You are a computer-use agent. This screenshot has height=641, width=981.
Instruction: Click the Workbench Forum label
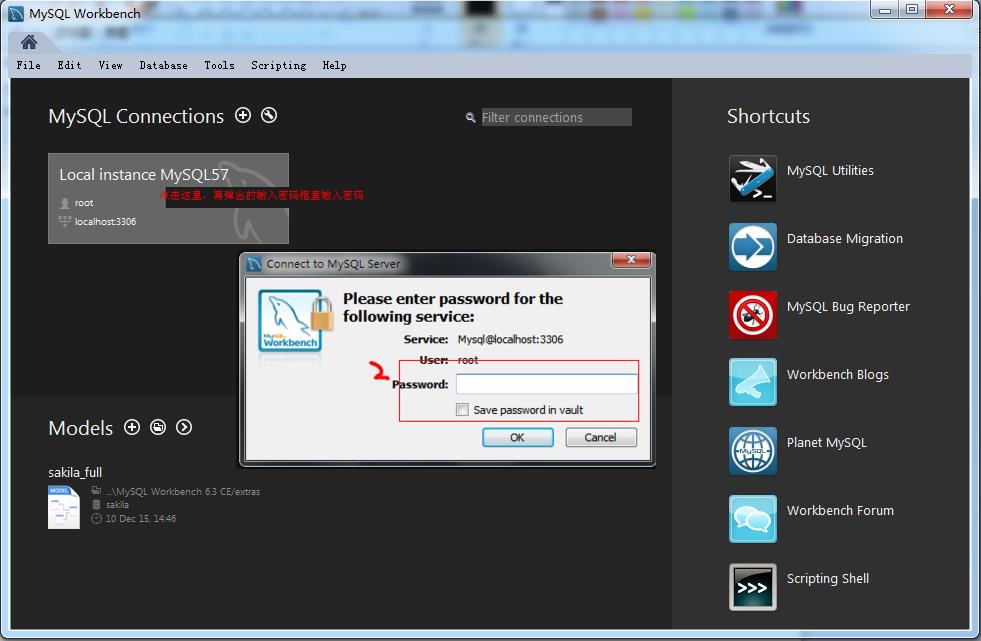coord(840,511)
